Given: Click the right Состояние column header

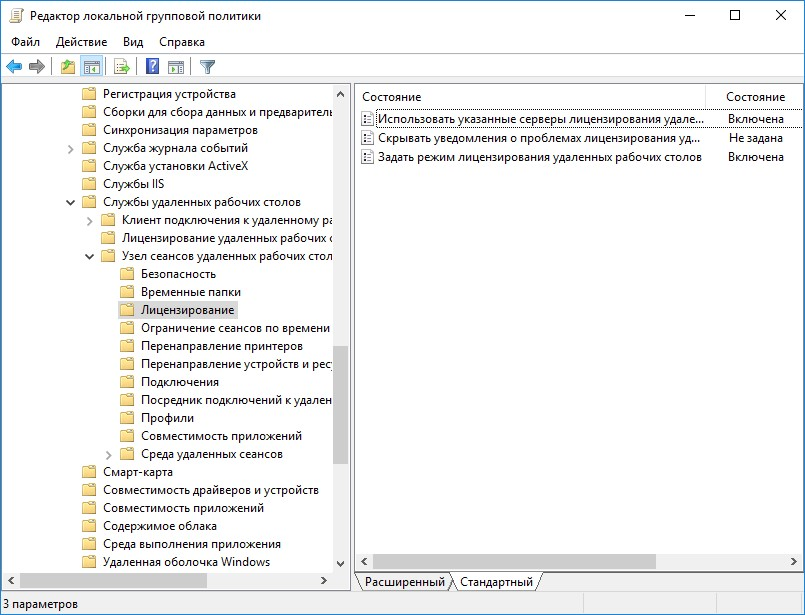Looking at the screenshot, I should [x=755, y=97].
